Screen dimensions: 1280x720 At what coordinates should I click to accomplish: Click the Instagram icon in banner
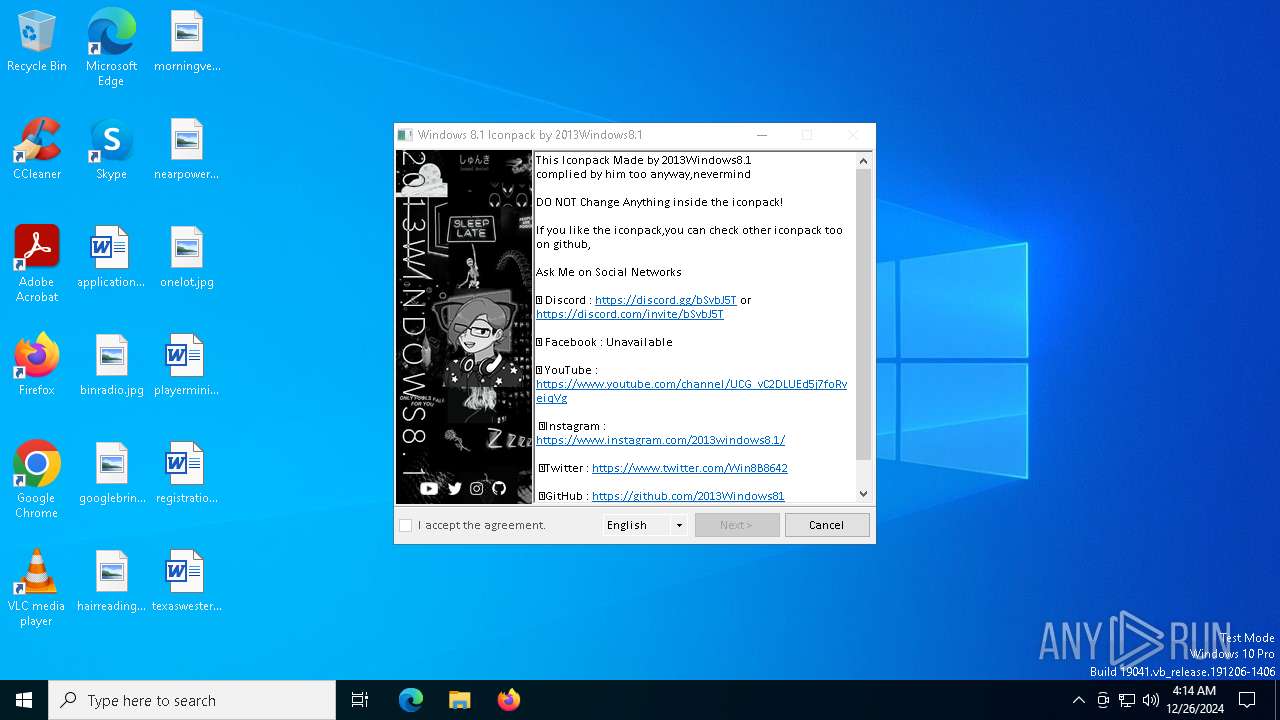477,488
